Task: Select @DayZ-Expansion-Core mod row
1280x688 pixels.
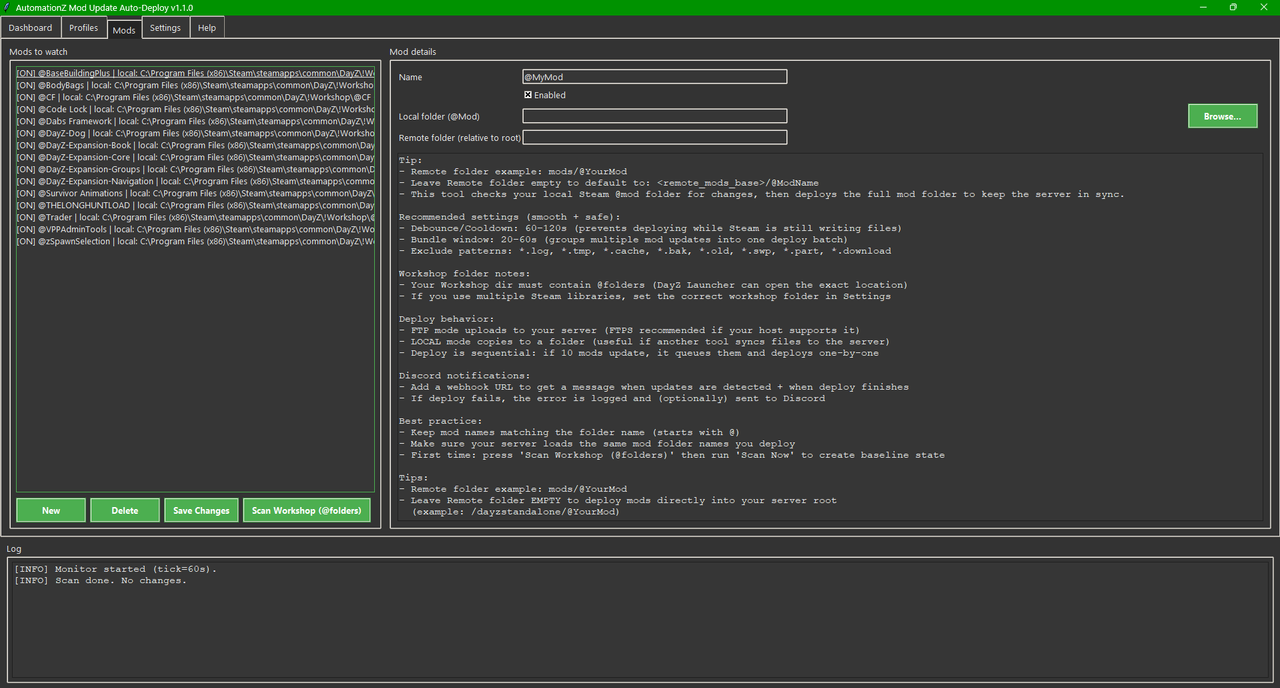Action: [196, 157]
